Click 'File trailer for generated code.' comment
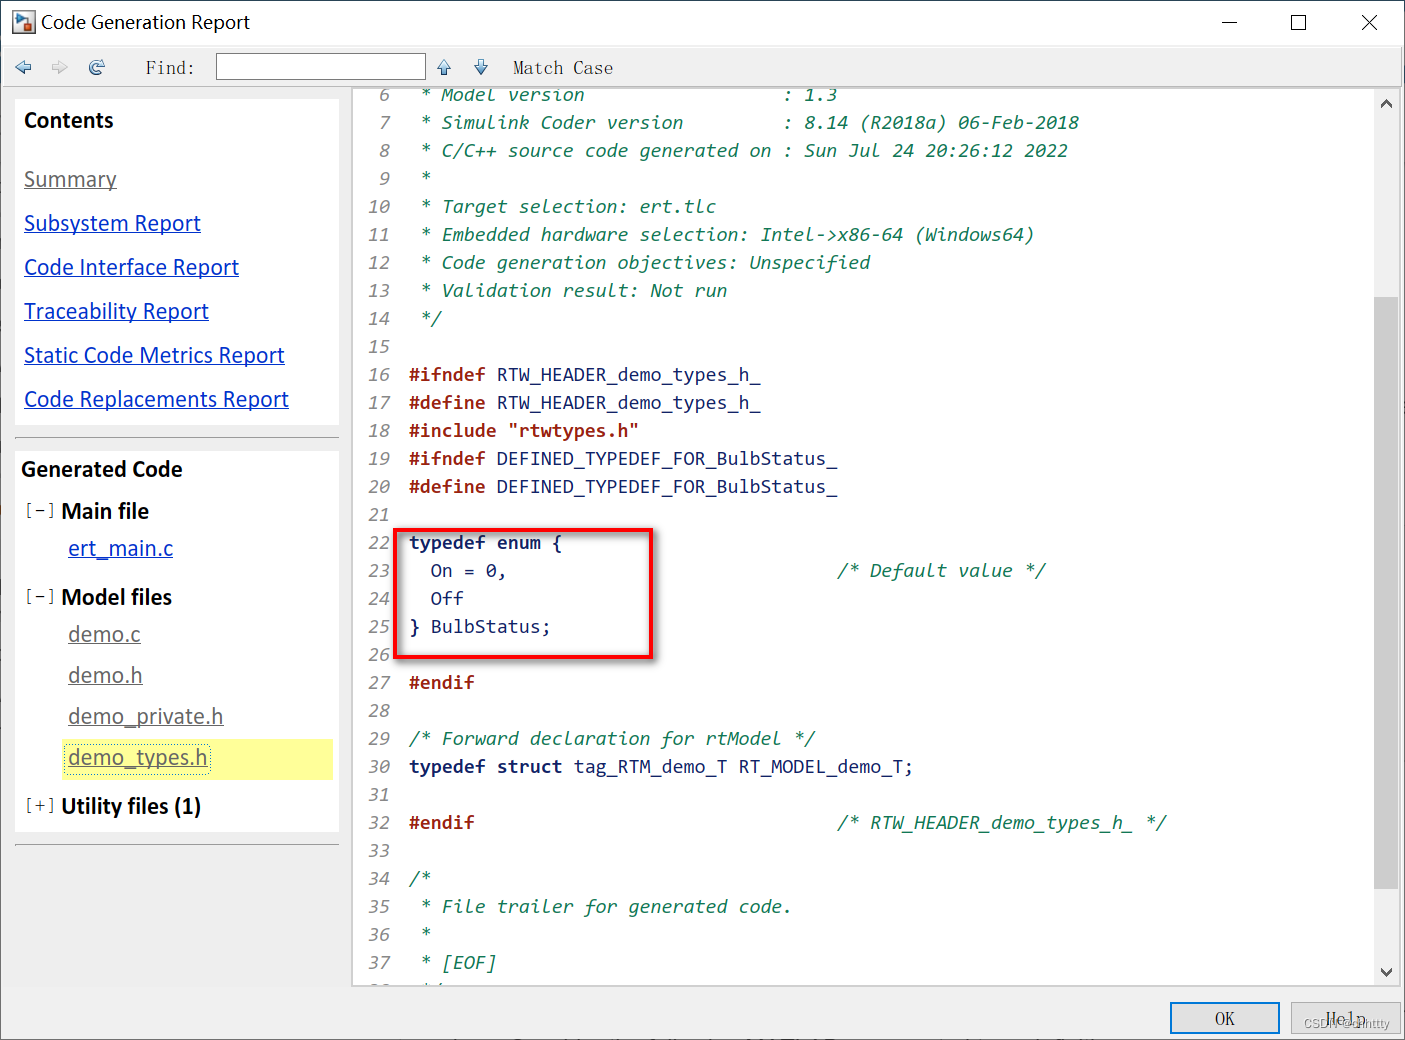 pyautogui.click(x=606, y=907)
